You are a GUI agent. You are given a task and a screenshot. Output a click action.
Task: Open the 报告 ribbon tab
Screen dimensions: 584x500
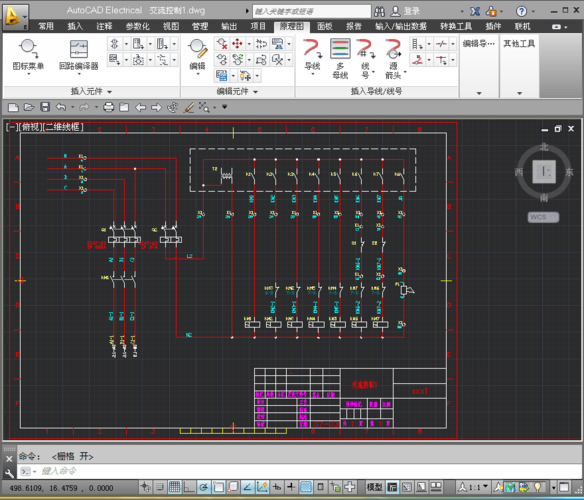353,26
